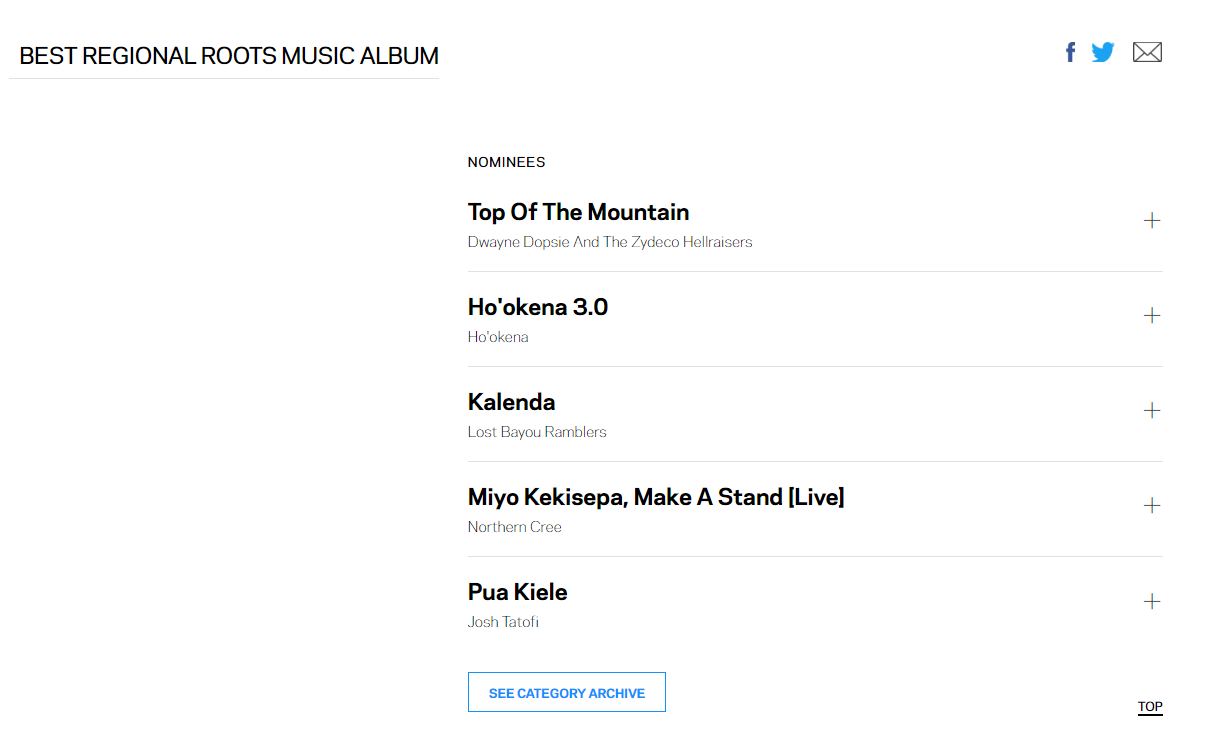Click artist Dwayne Dopsie And The Zydeco Hellraisers
Viewport: 1206px width, 743px height.
click(x=610, y=242)
